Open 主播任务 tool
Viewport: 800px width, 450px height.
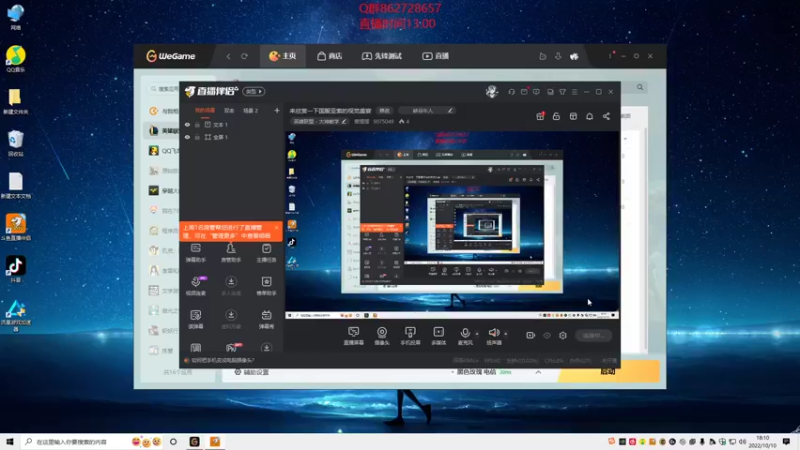pos(266,253)
